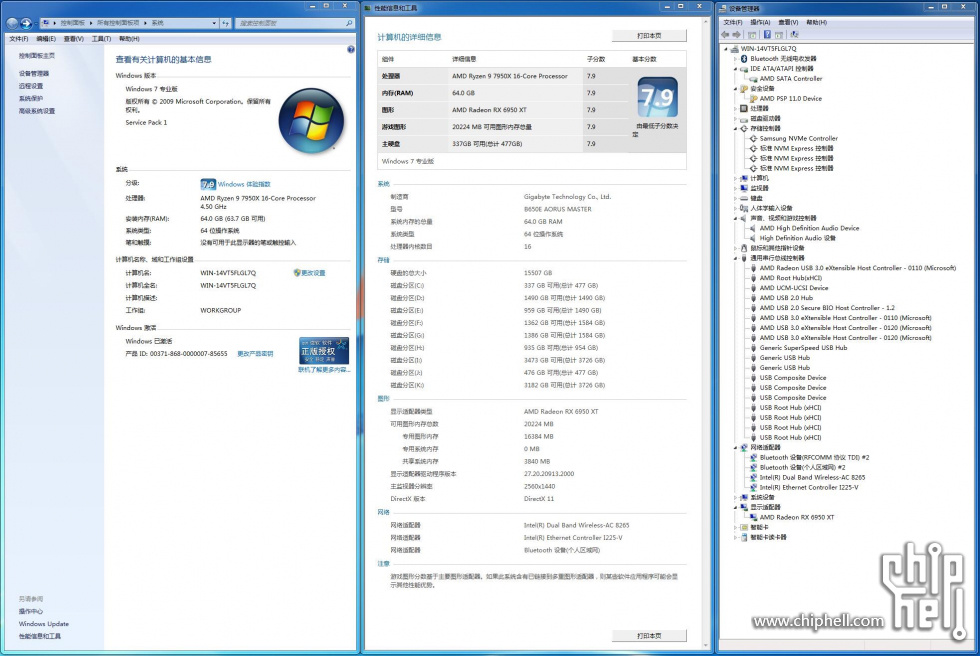Collapse the 存储控制器 node
The height and width of the screenshot is (656, 980).
[x=736, y=129]
